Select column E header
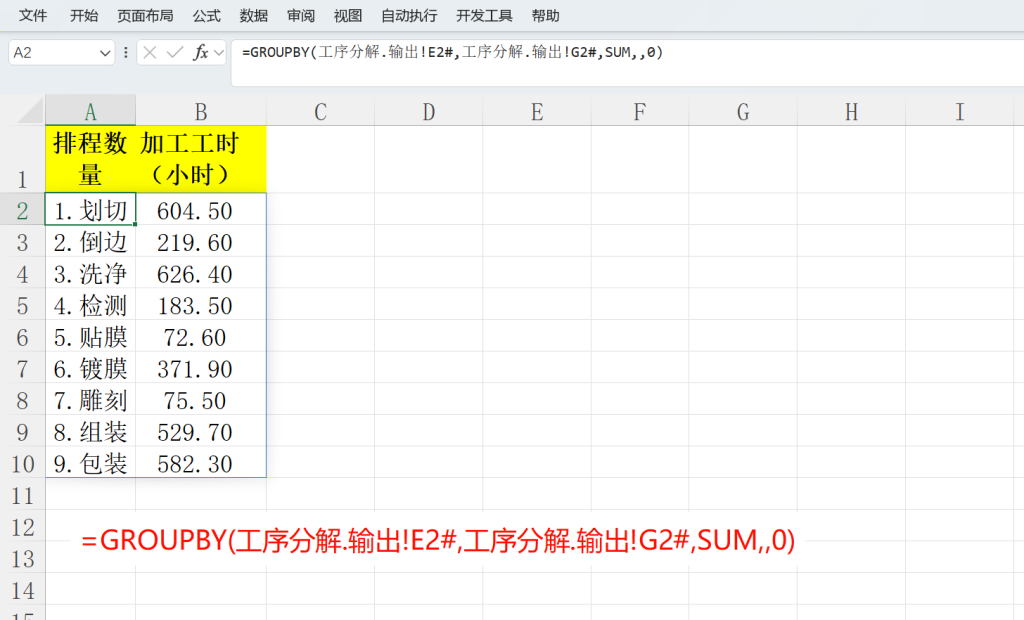The image size is (1024, 620). click(x=537, y=112)
